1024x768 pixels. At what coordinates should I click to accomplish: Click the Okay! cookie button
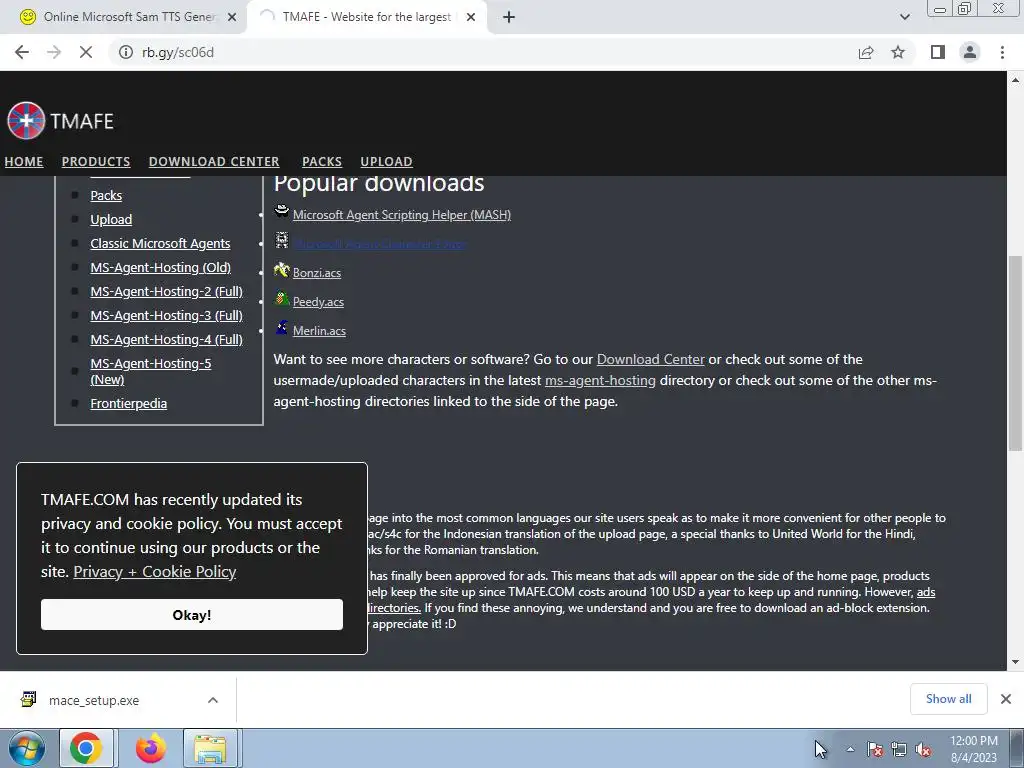(x=192, y=615)
